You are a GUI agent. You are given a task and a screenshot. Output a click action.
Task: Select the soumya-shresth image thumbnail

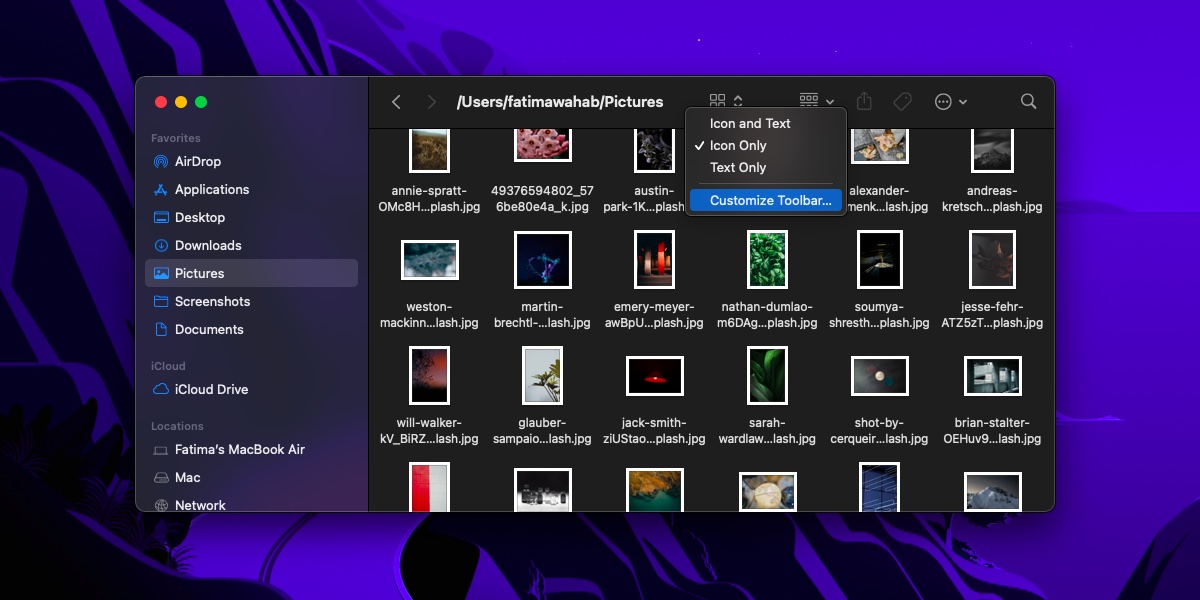pyautogui.click(x=879, y=260)
